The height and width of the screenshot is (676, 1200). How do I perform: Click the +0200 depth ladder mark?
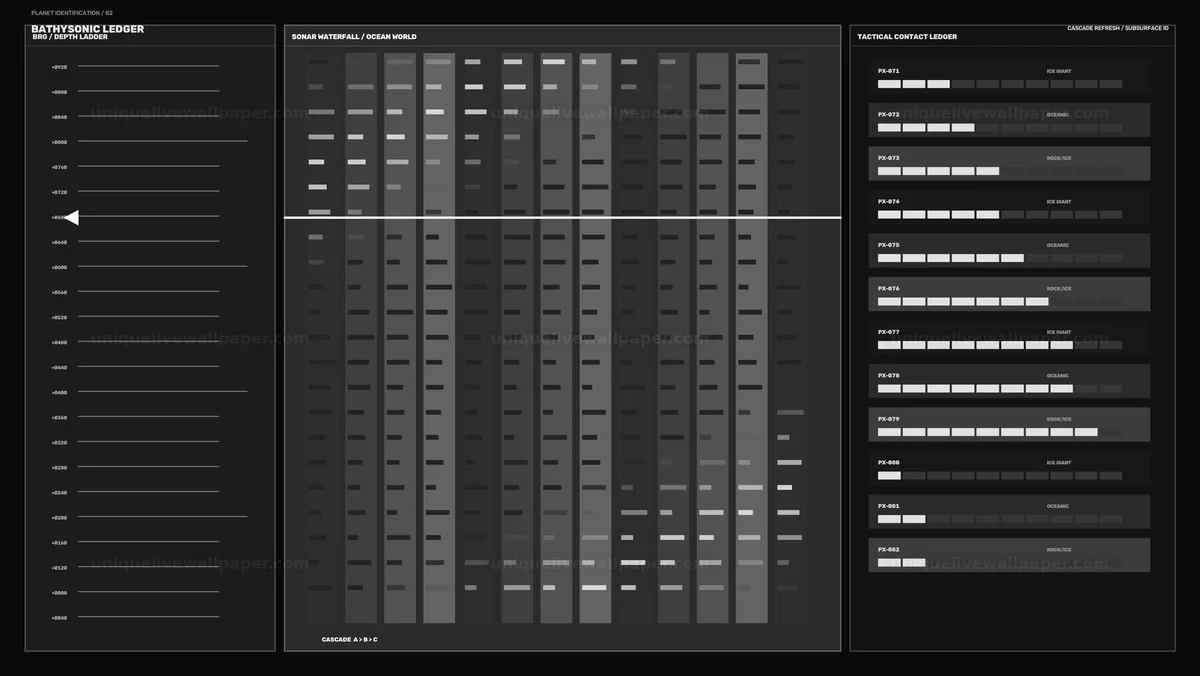[x=59, y=517]
